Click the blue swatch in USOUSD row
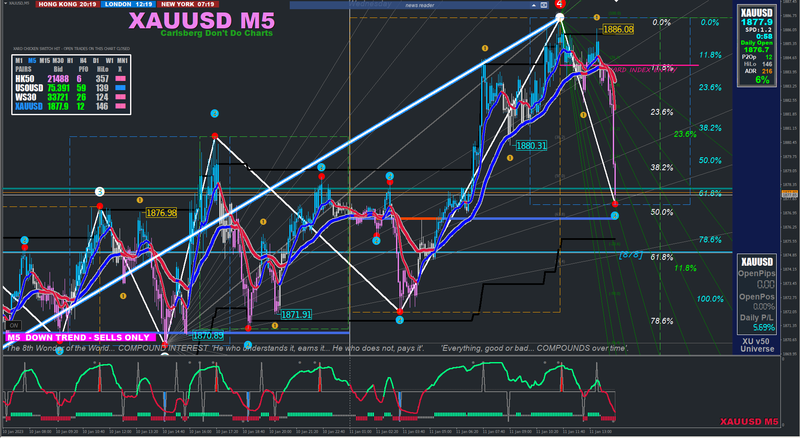Viewport: 800px width, 438px height. pyautogui.click(x=120, y=88)
